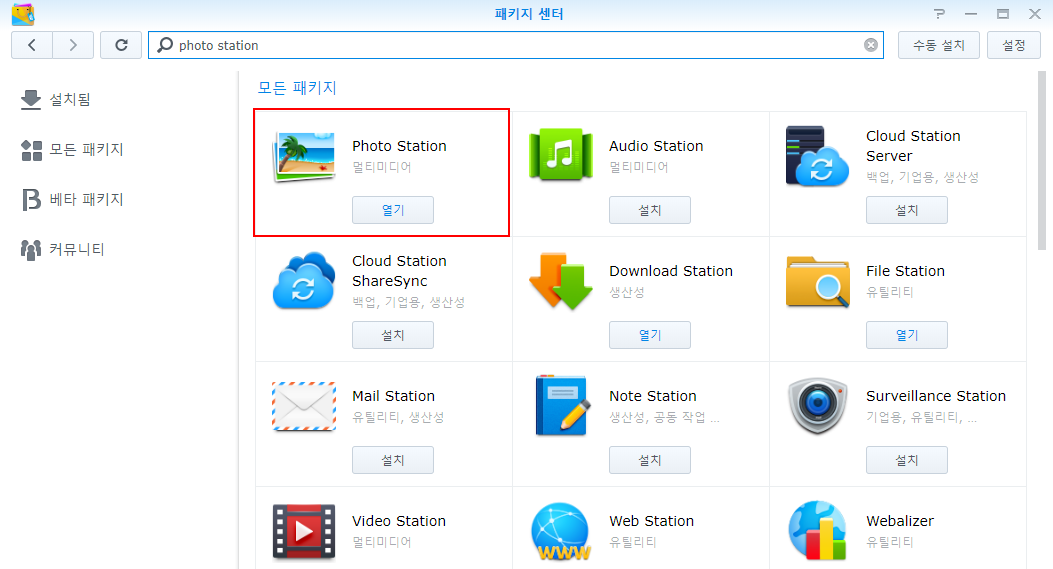Open Download Station with the 열기 button
The height and width of the screenshot is (569, 1053).
(649, 335)
